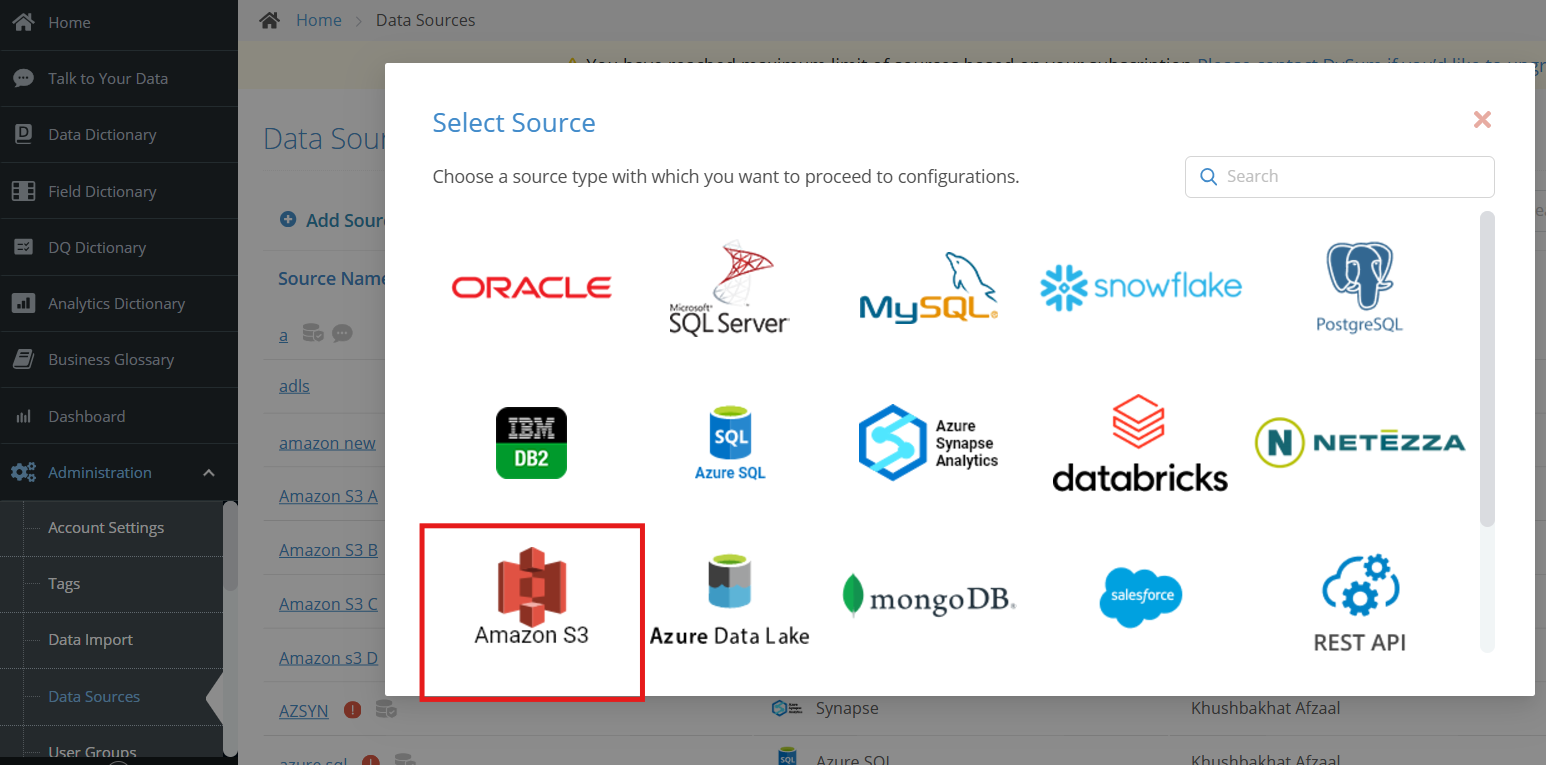Click the Talk to Your Data chat icon
The image size is (1546, 765).
click(24, 78)
